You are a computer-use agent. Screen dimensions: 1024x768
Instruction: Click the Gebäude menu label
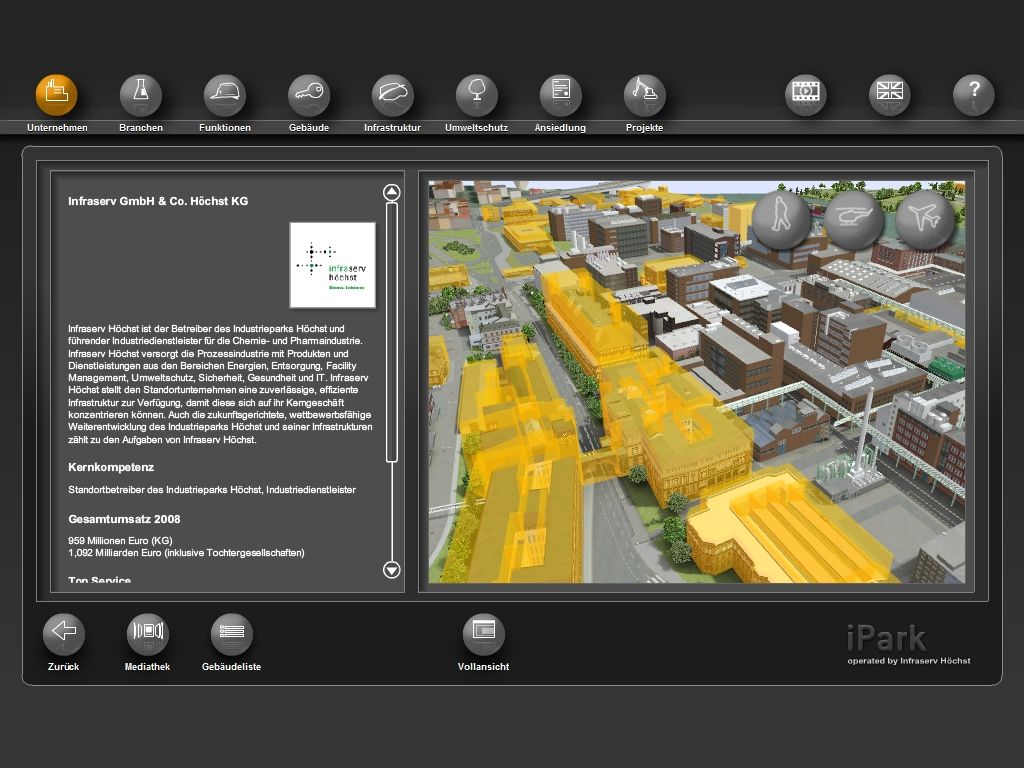pos(309,128)
